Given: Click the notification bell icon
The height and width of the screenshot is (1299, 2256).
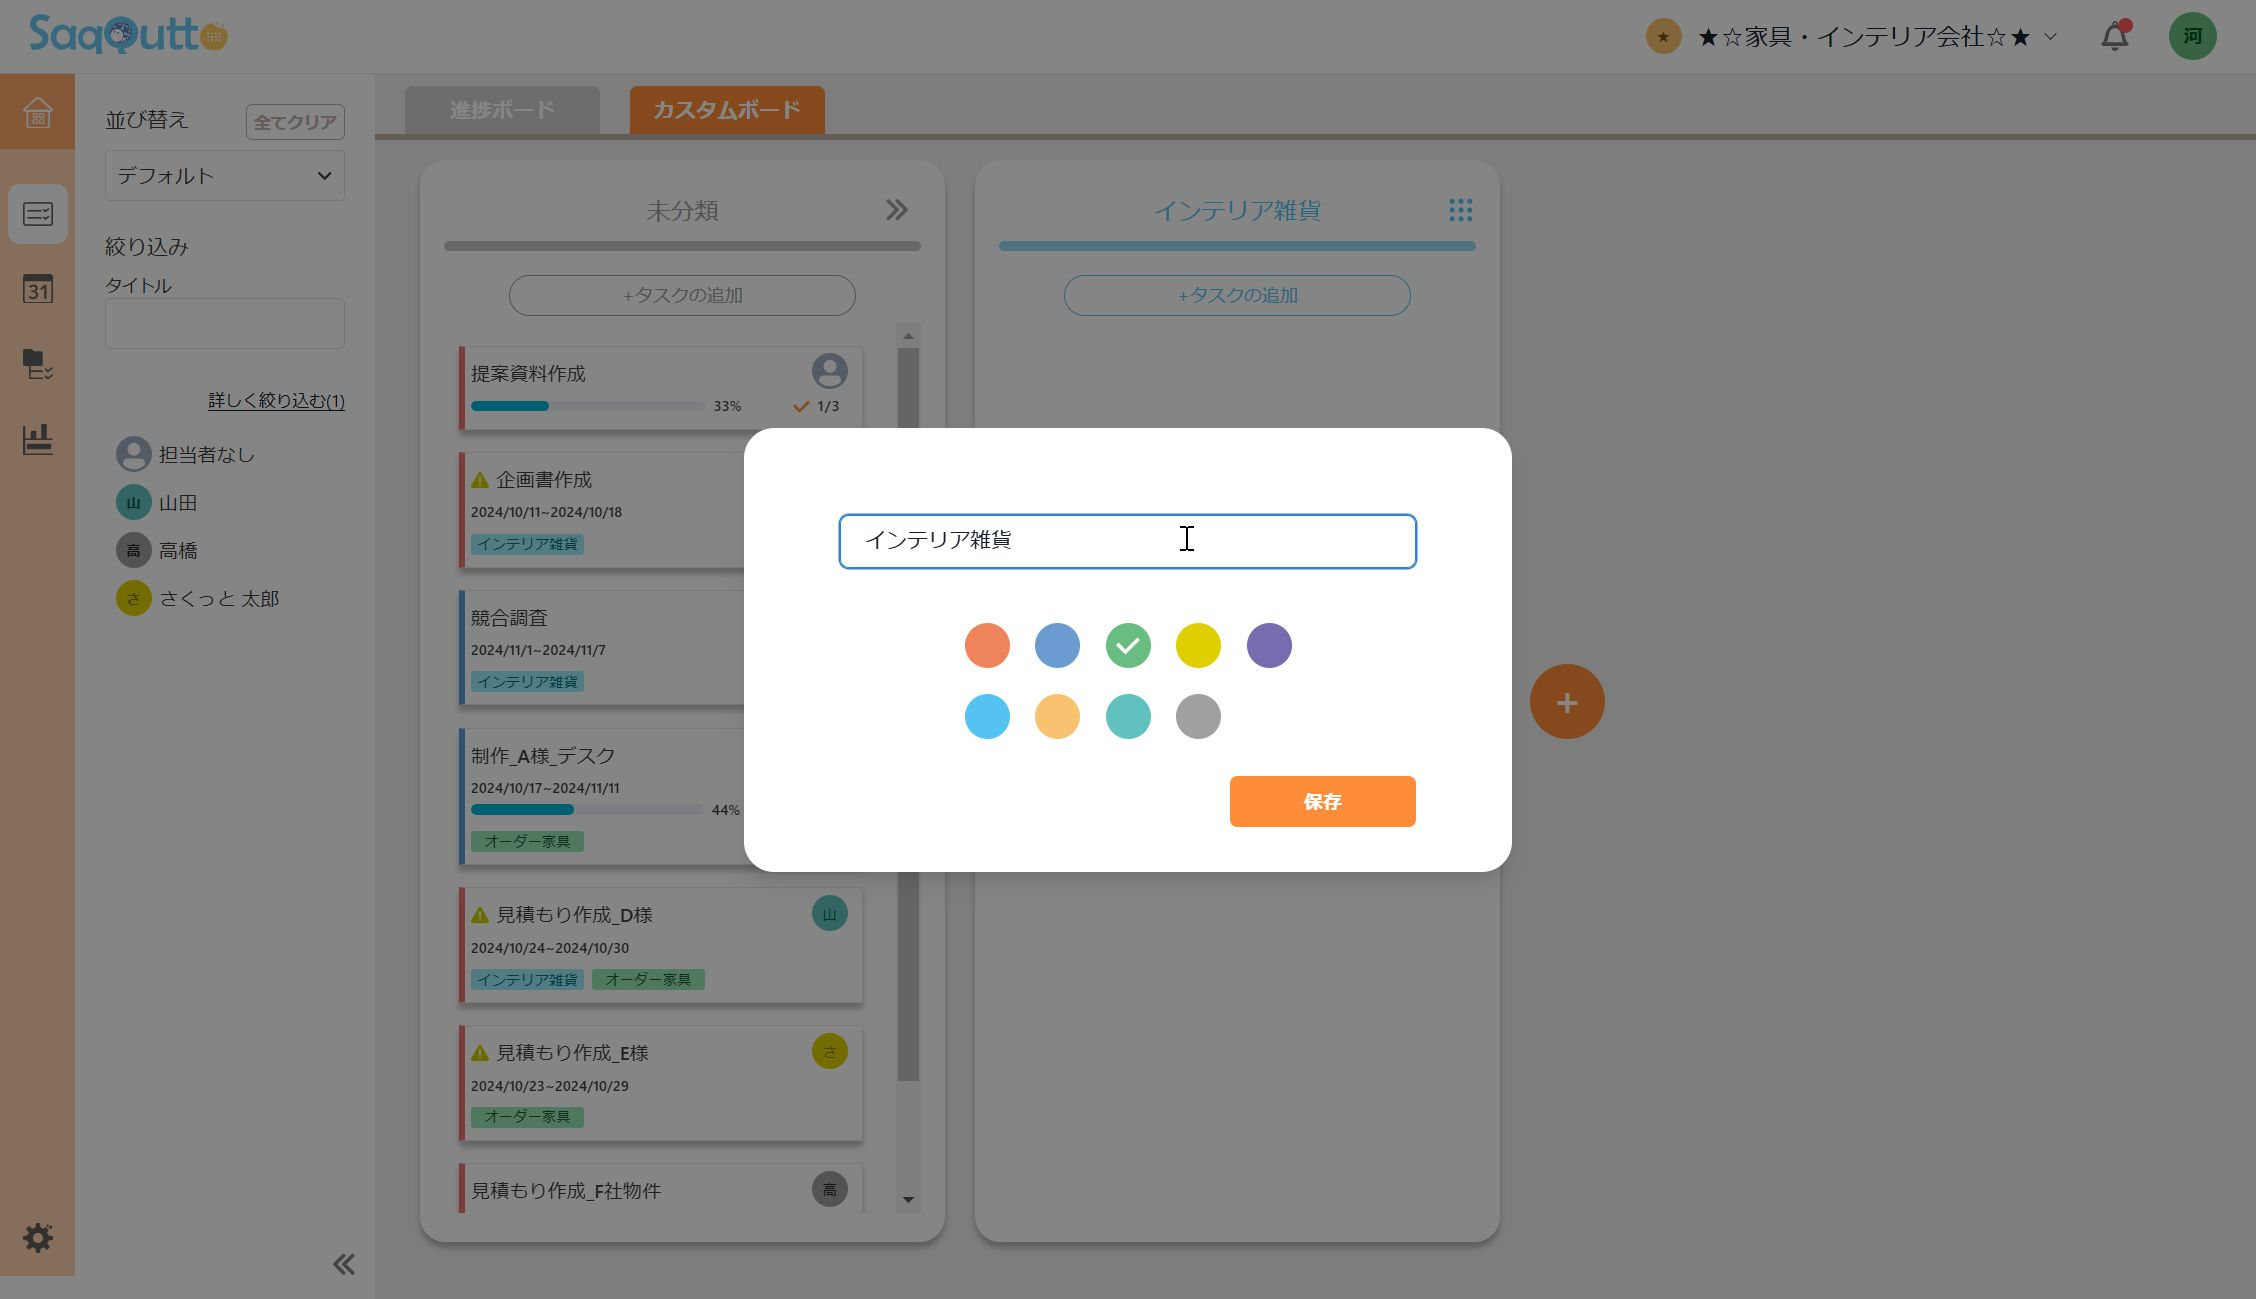Looking at the screenshot, I should tap(2114, 37).
